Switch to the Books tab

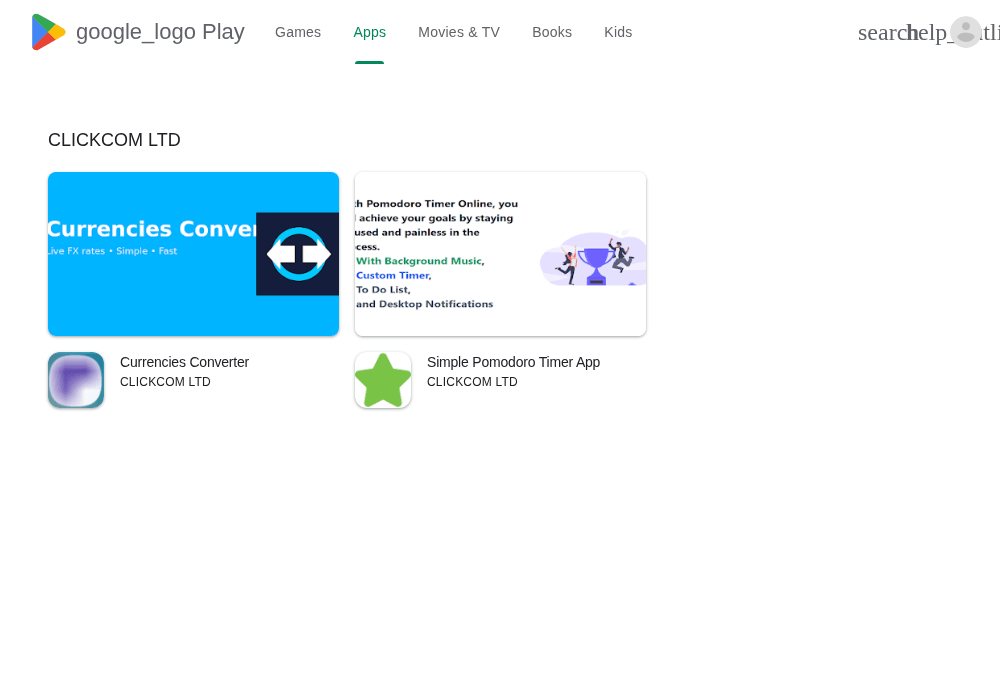pos(552,32)
